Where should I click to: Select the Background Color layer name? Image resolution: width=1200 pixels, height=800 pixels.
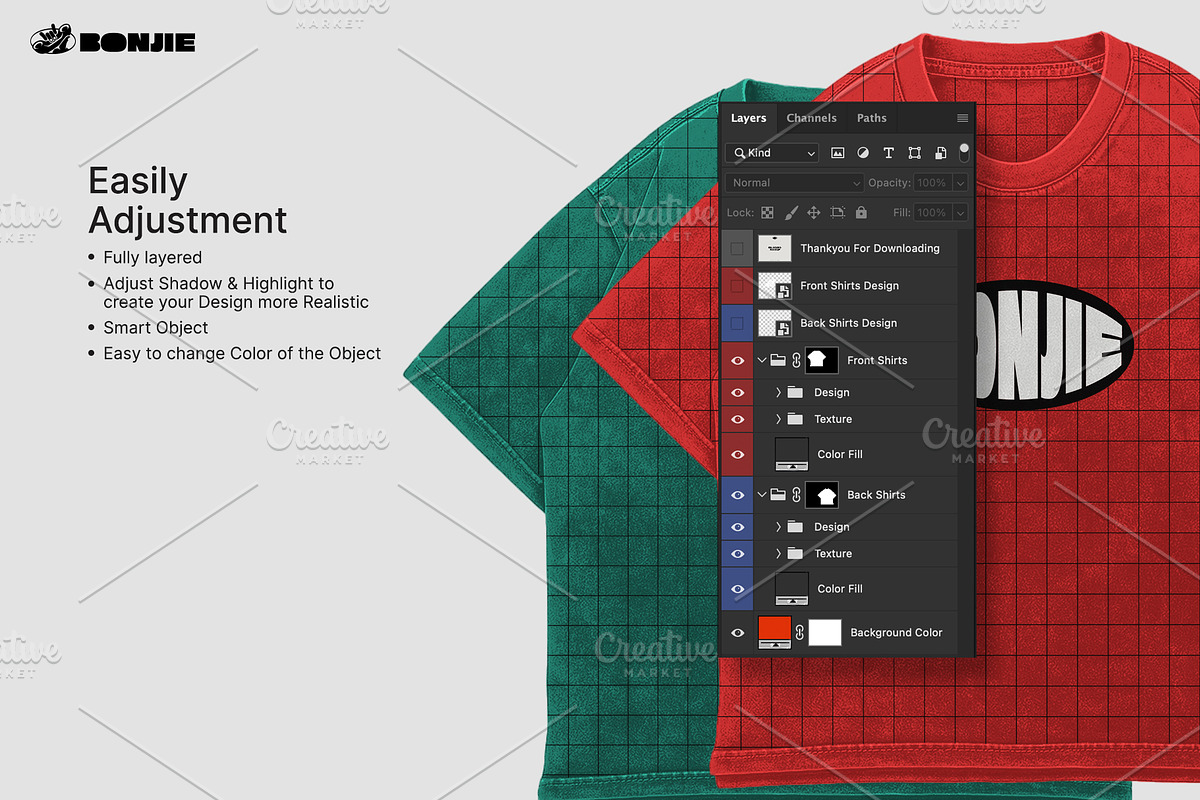pos(896,633)
